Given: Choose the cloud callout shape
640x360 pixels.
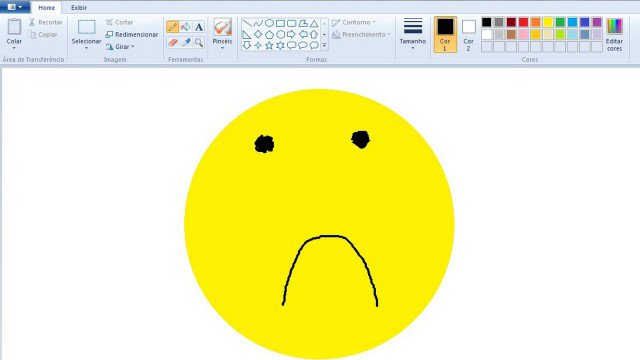Looking at the screenshot, I should [x=314, y=45].
